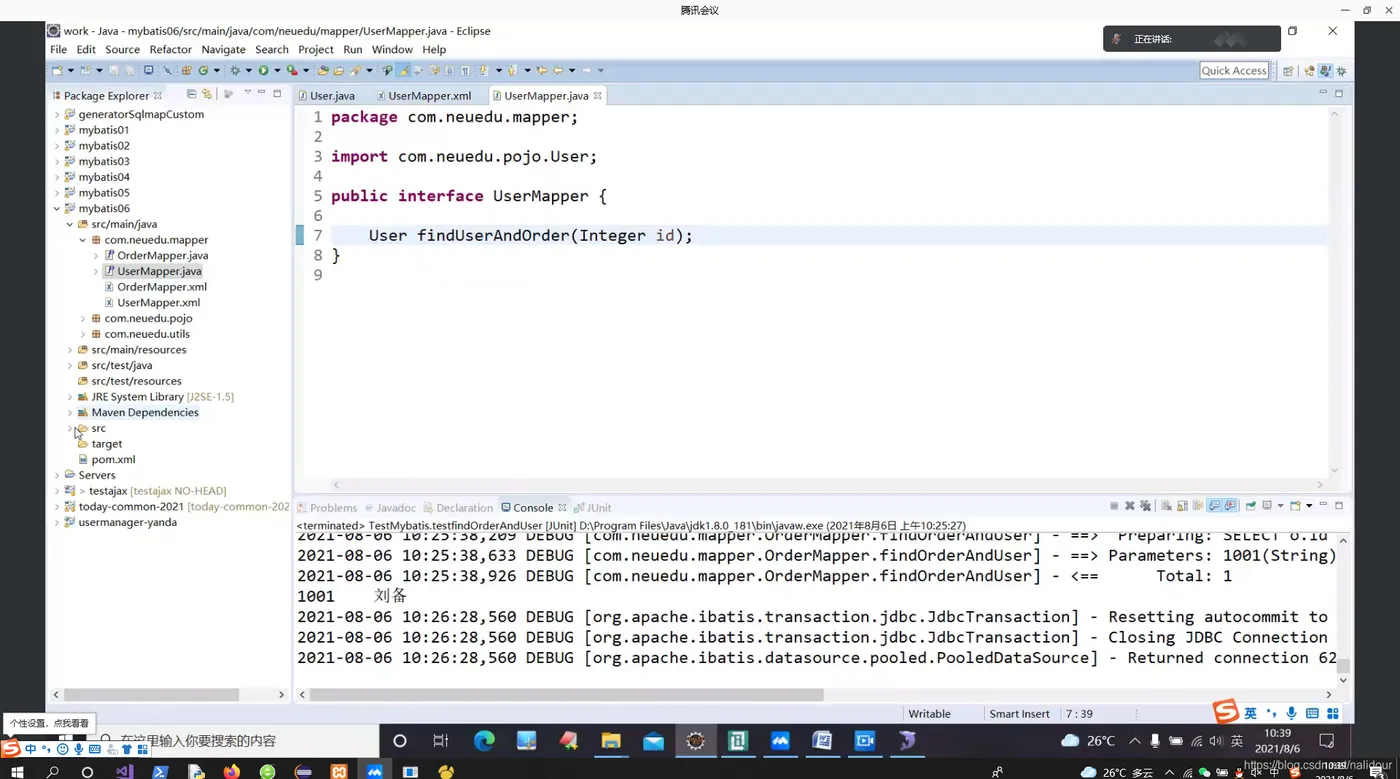Click Pin Console icon
The width and height of the screenshot is (1400, 779).
[1251, 506]
